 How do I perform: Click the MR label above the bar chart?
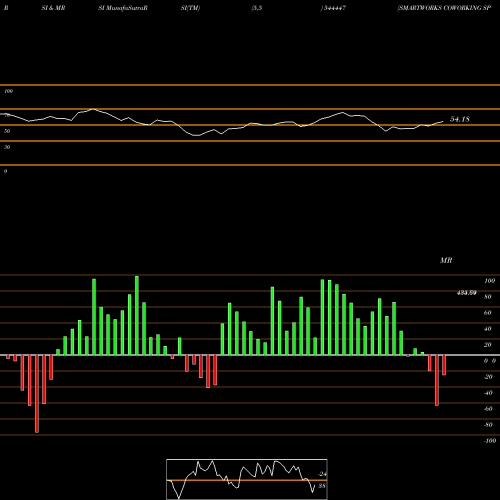(x=446, y=260)
